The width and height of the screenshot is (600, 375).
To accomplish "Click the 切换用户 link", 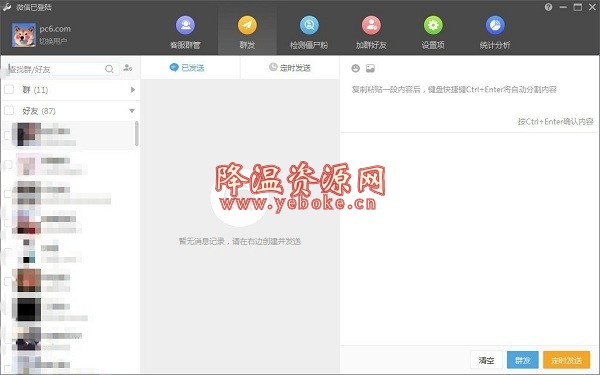I will [x=53, y=41].
